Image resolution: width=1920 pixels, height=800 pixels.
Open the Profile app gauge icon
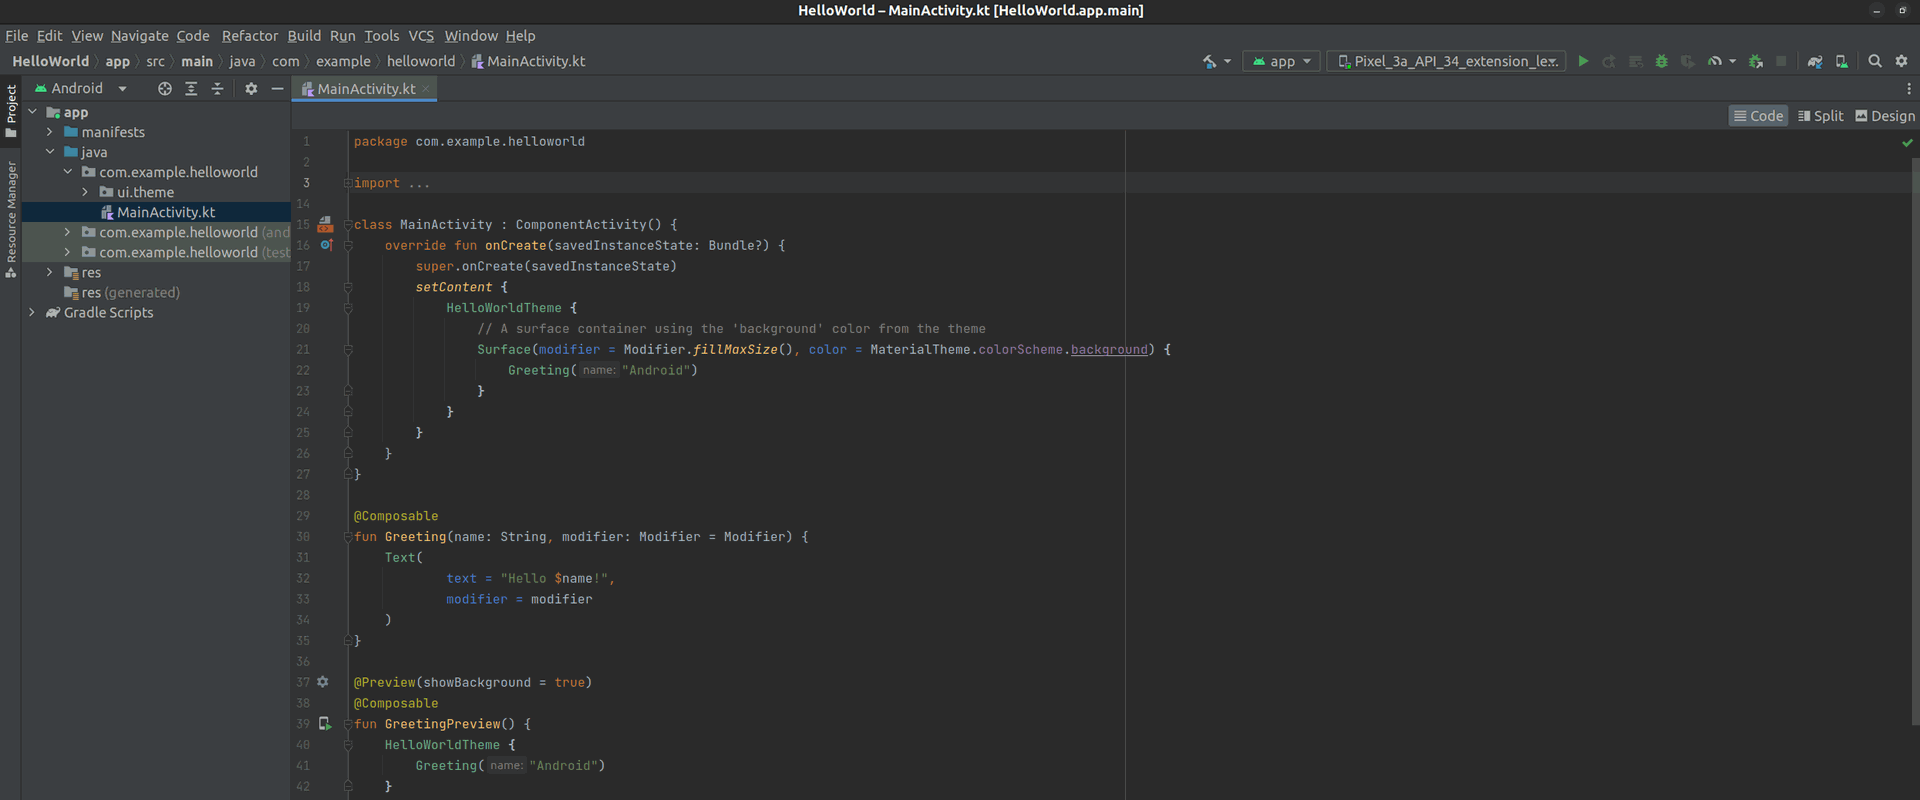[1715, 61]
